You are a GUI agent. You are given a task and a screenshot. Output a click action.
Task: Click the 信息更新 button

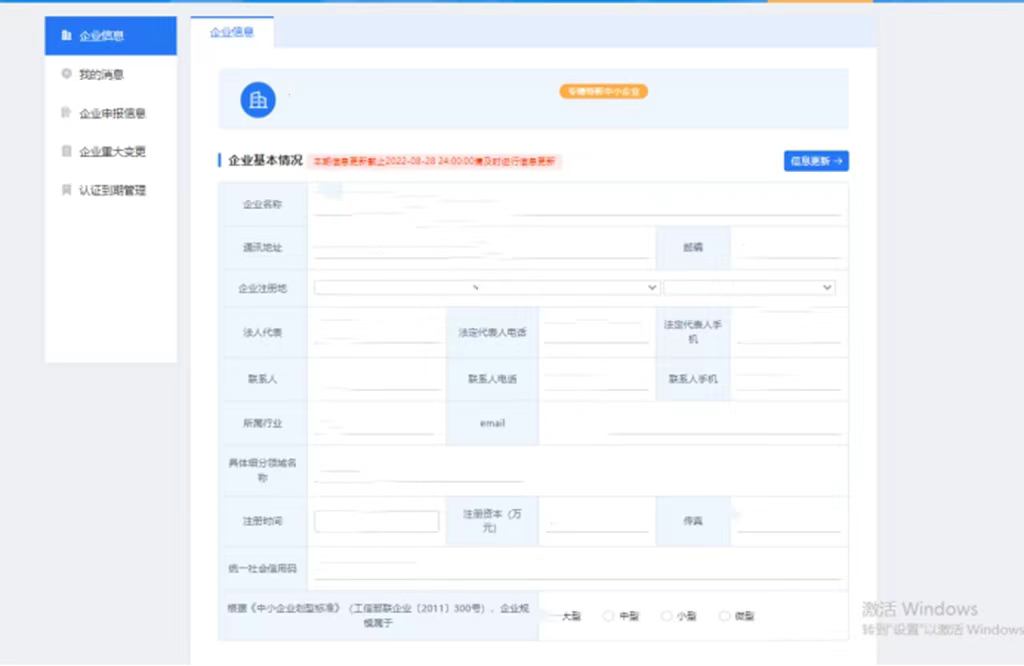816,161
